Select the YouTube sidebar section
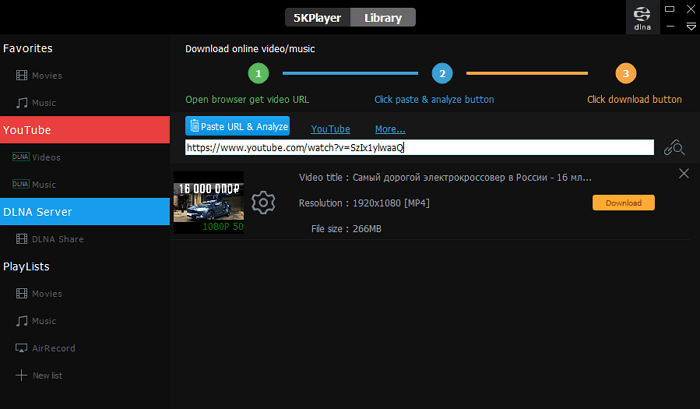 click(85, 130)
